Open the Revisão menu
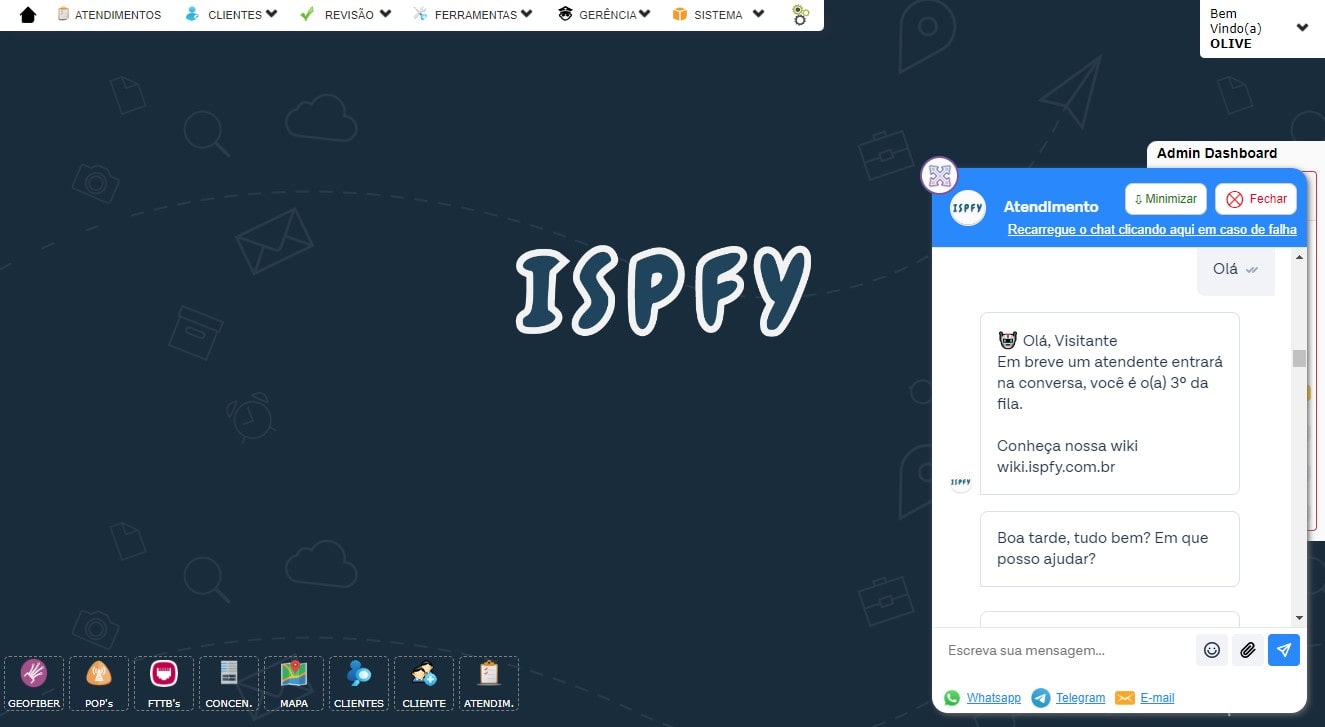Image resolution: width=1325 pixels, height=727 pixels. tap(345, 15)
